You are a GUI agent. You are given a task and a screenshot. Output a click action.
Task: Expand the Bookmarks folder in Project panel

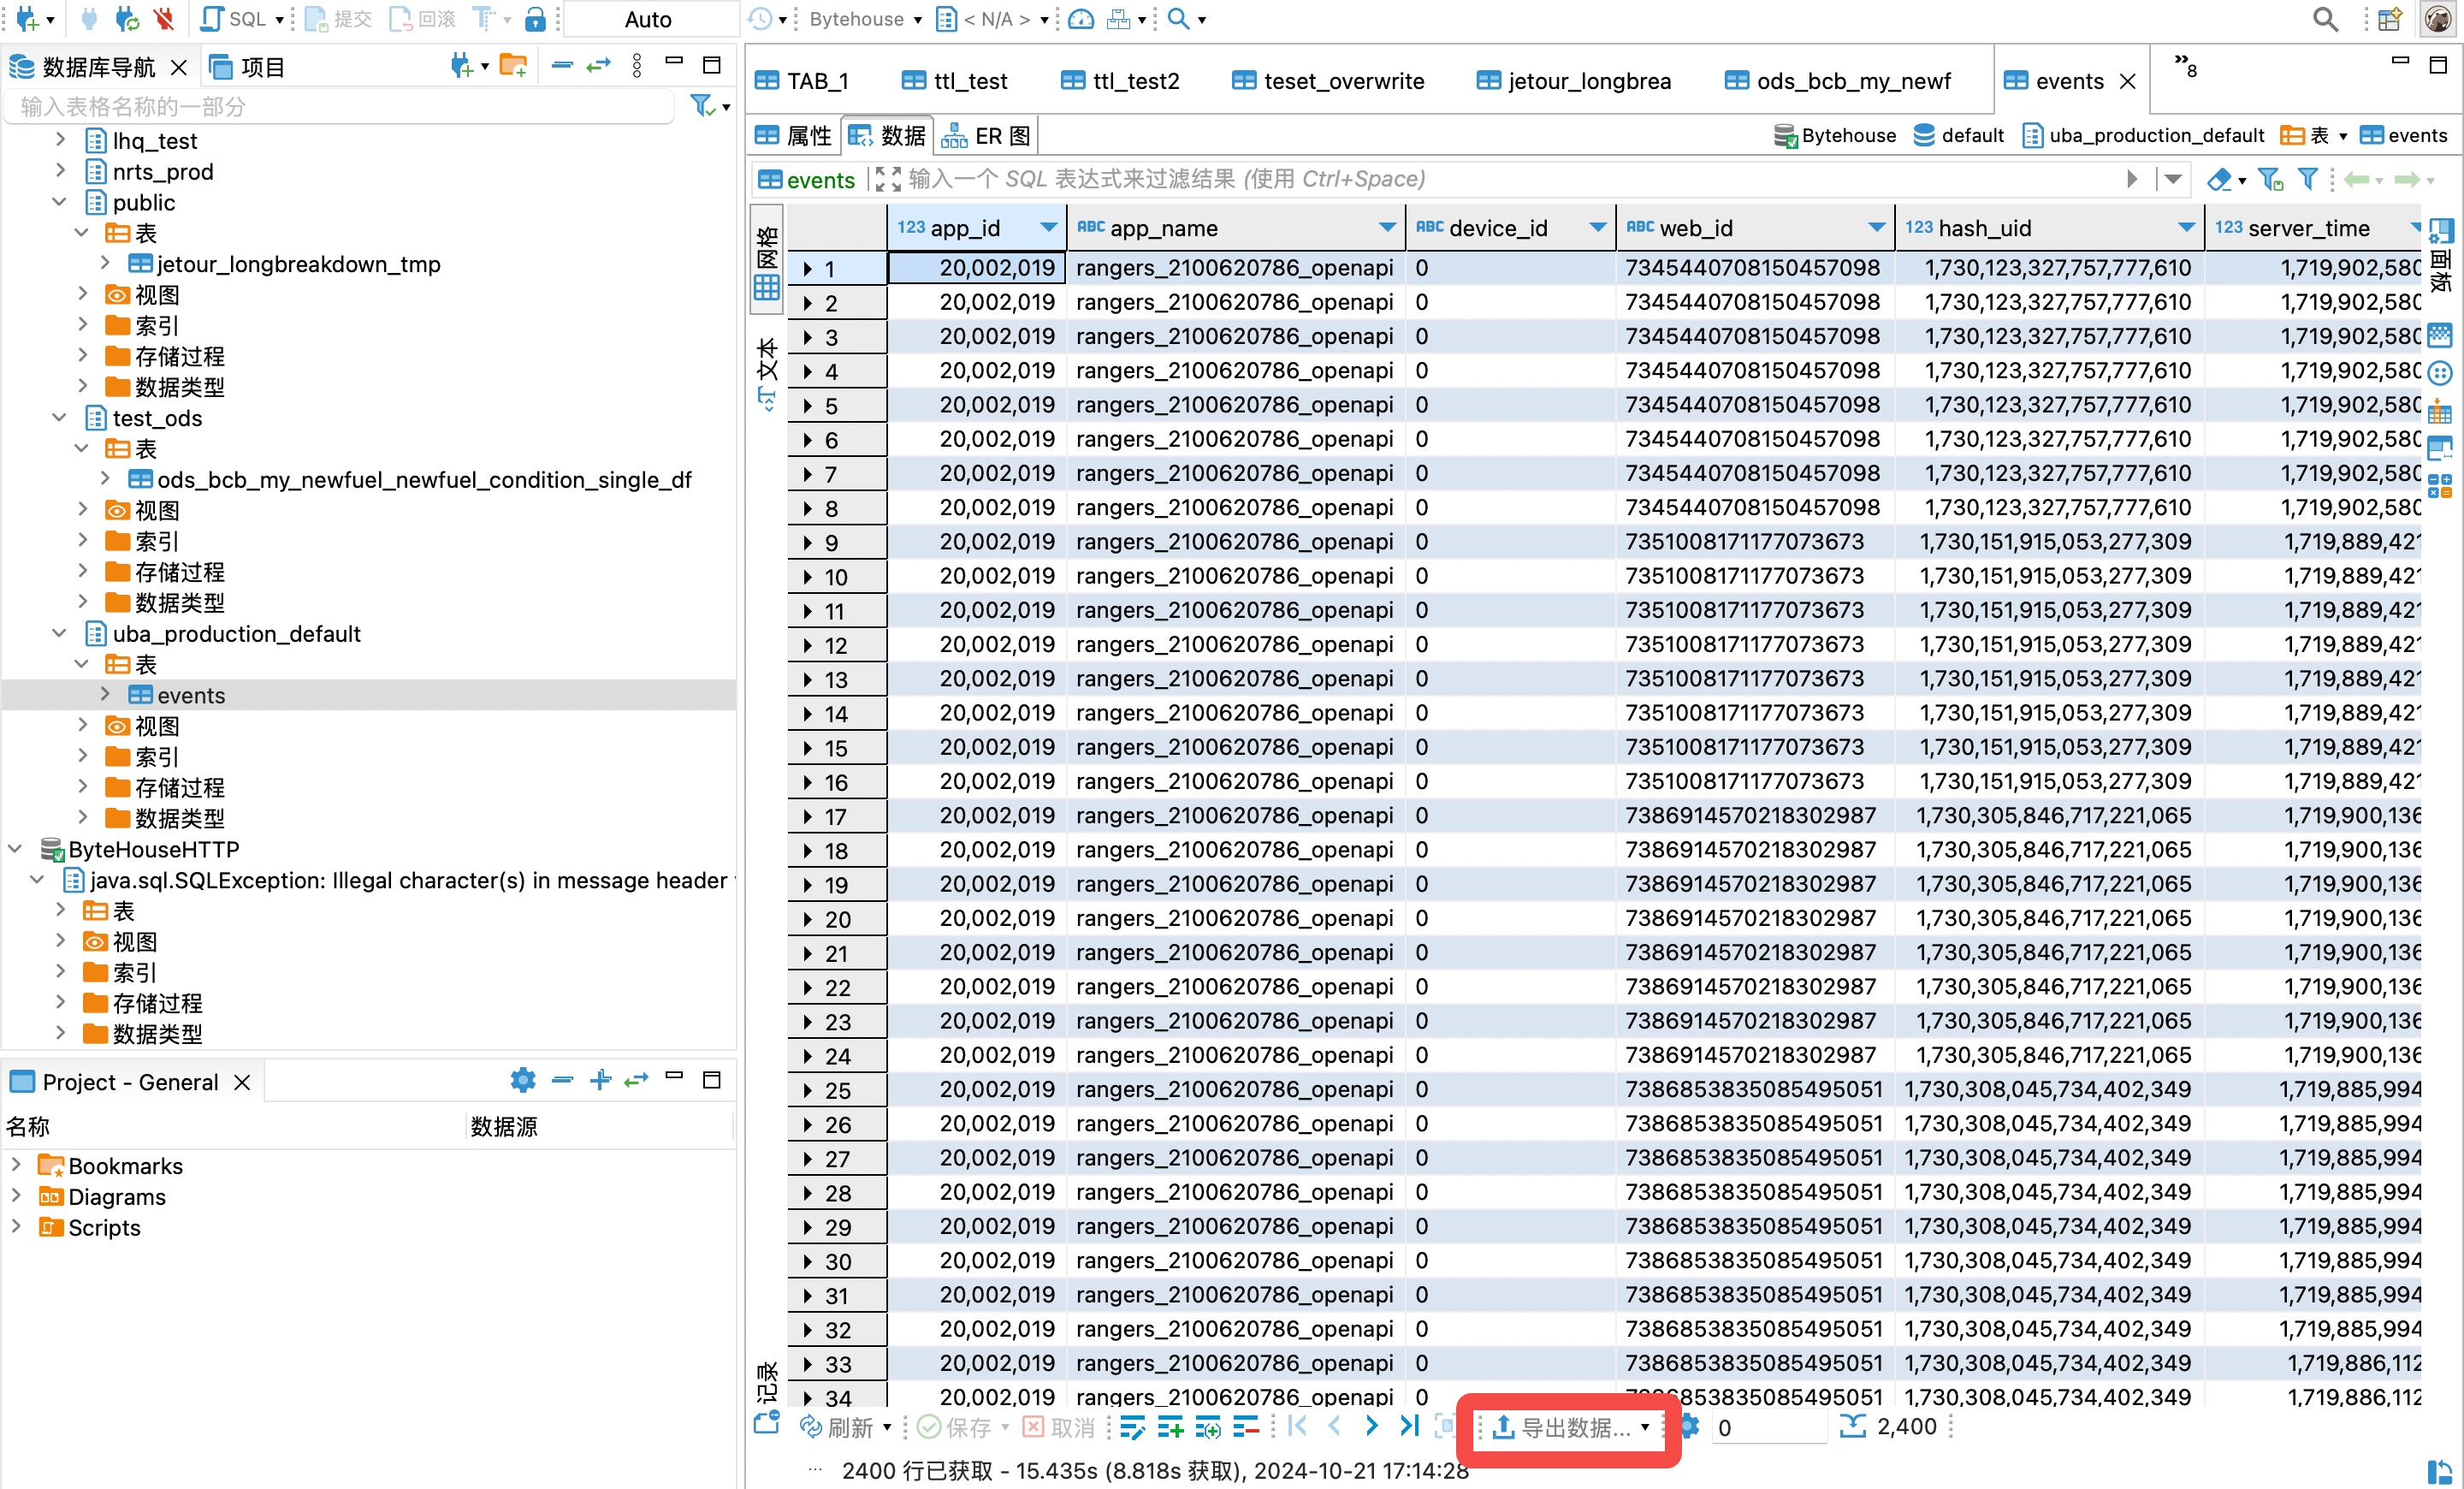15,1165
